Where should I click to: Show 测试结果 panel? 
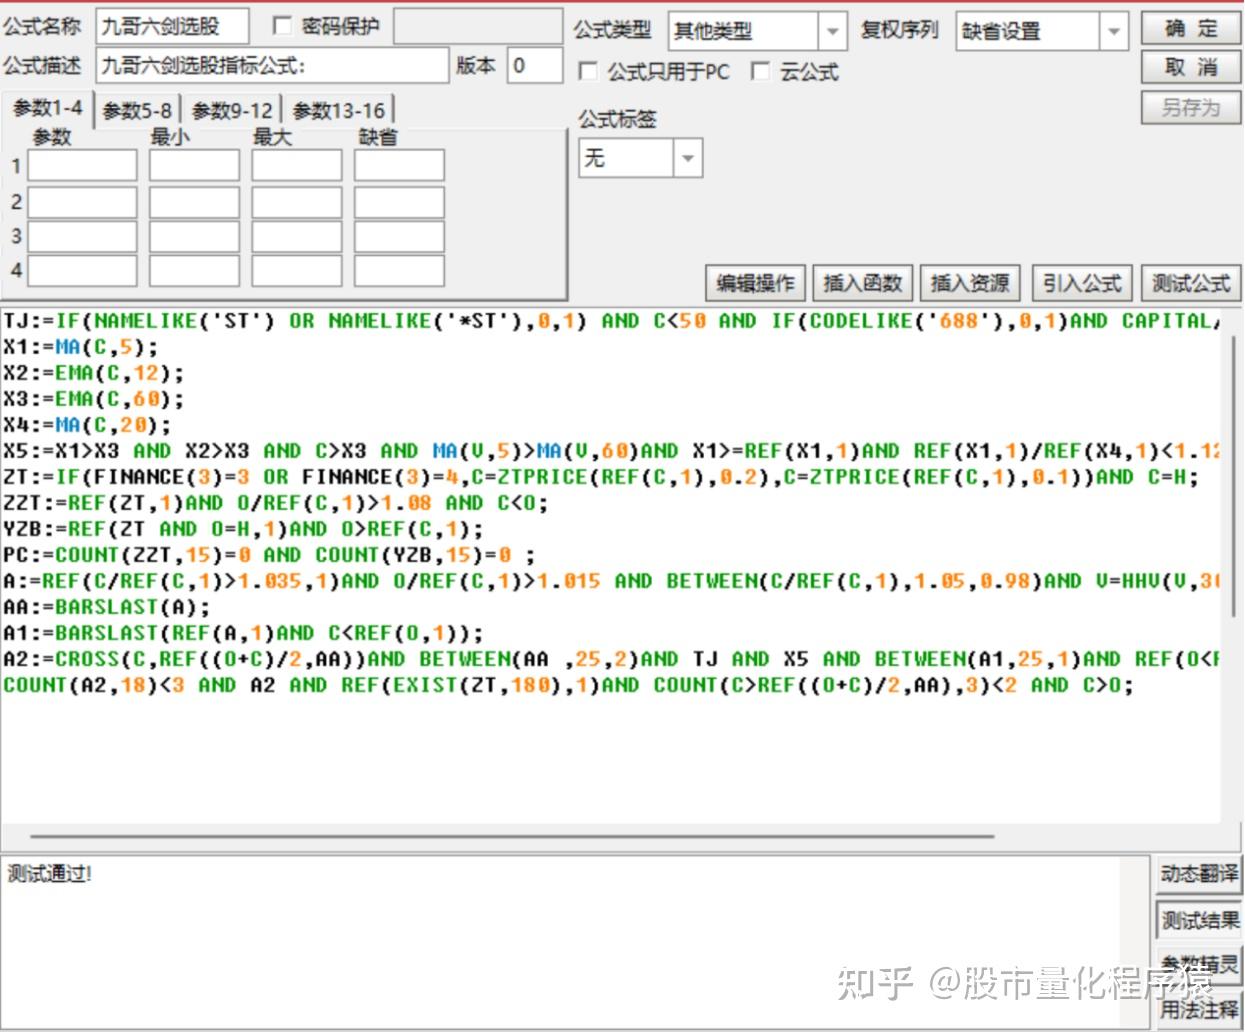coord(1199,919)
